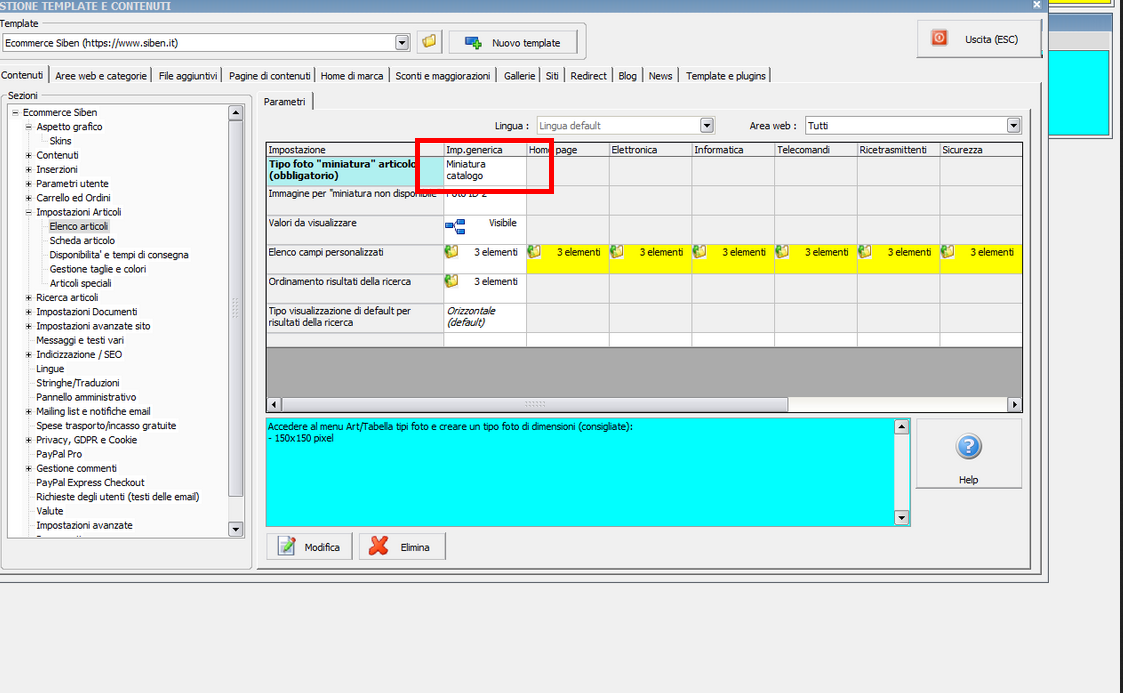Switch to Aree web e categorie tab

click(100, 76)
